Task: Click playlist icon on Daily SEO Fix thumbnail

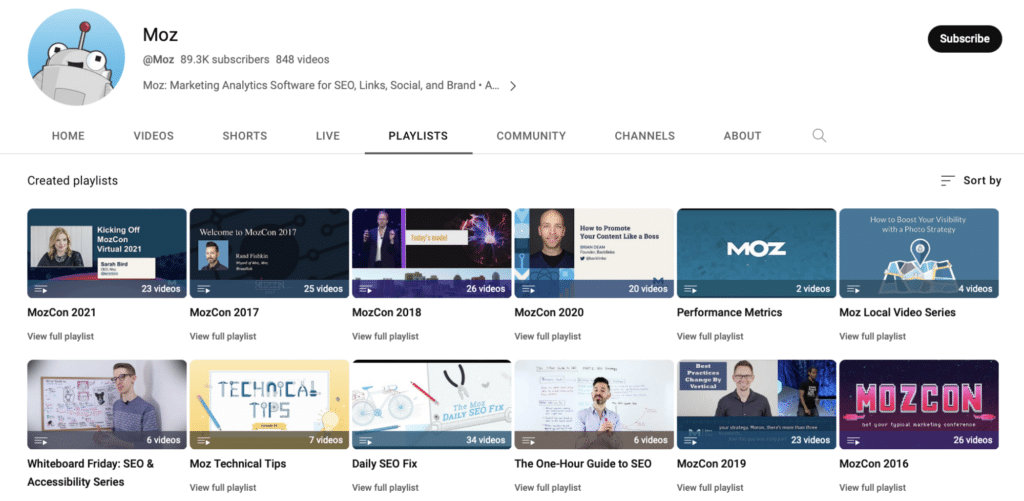Action: point(366,440)
